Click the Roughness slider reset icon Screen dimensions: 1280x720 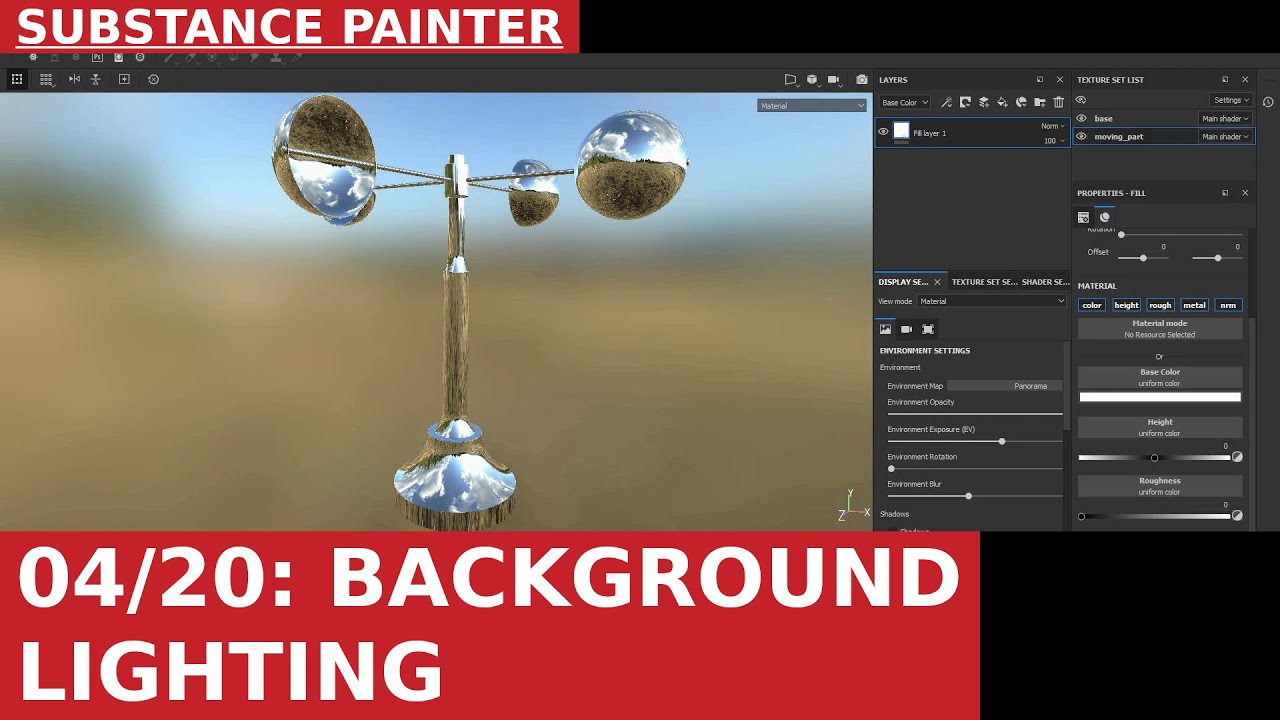pyautogui.click(x=1237, y=516)
